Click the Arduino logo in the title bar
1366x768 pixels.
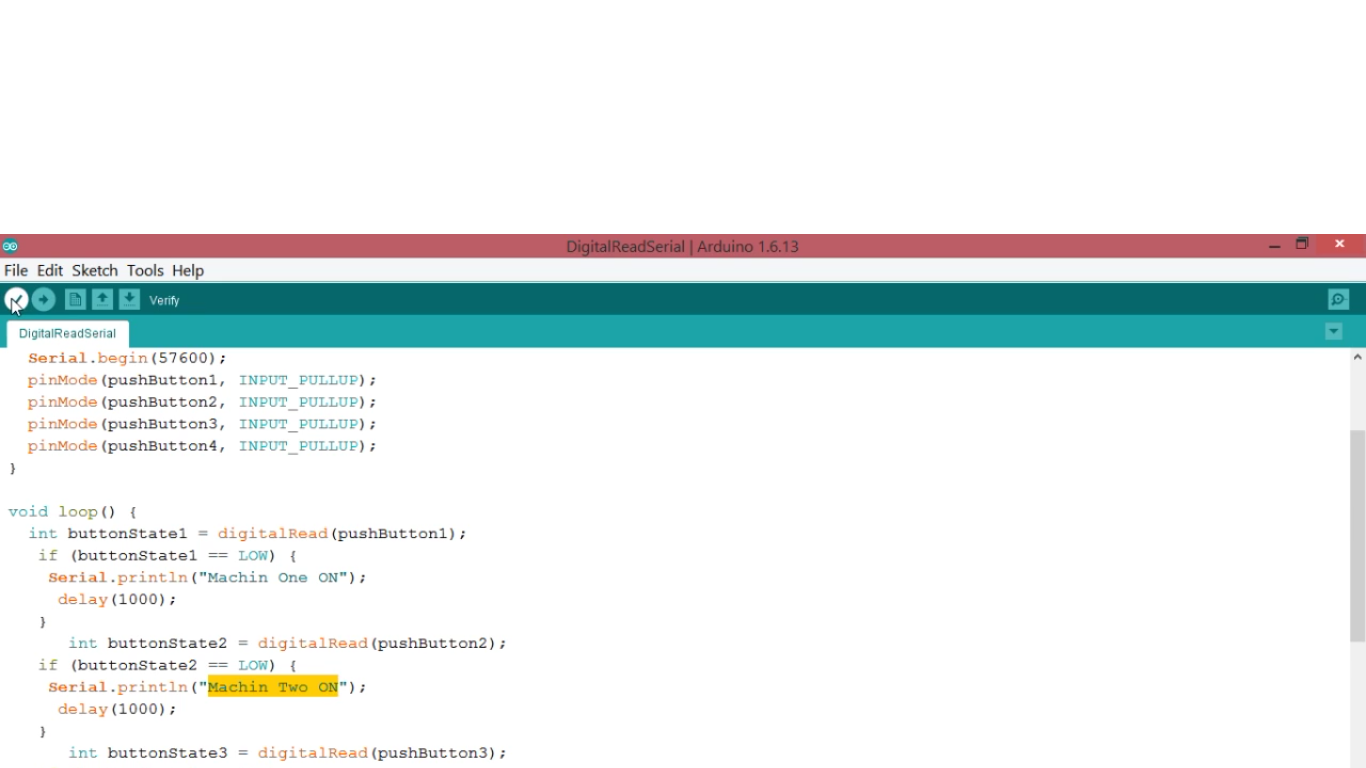tap(11, 245)
